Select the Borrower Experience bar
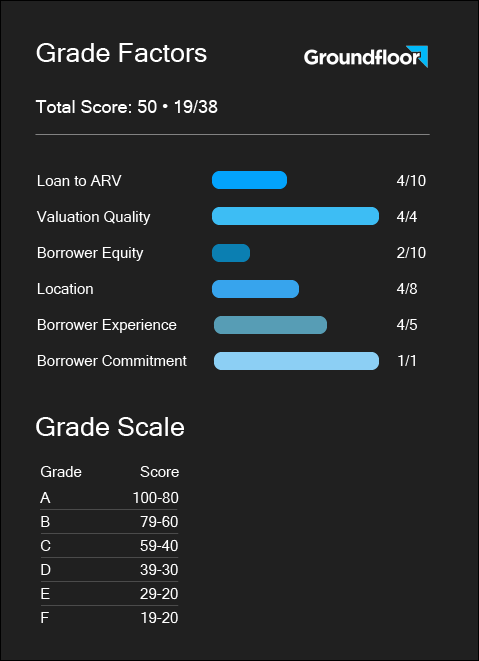The image size is (479, 661). 270,325
